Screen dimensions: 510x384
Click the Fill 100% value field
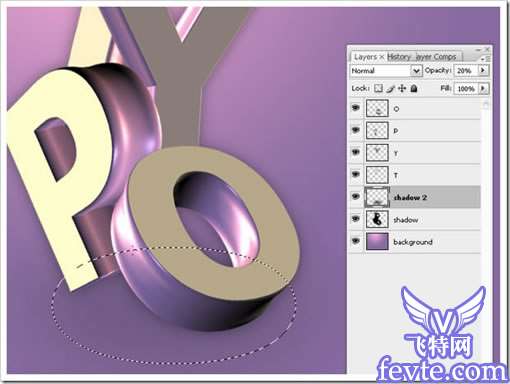click(x=466, y=88)
